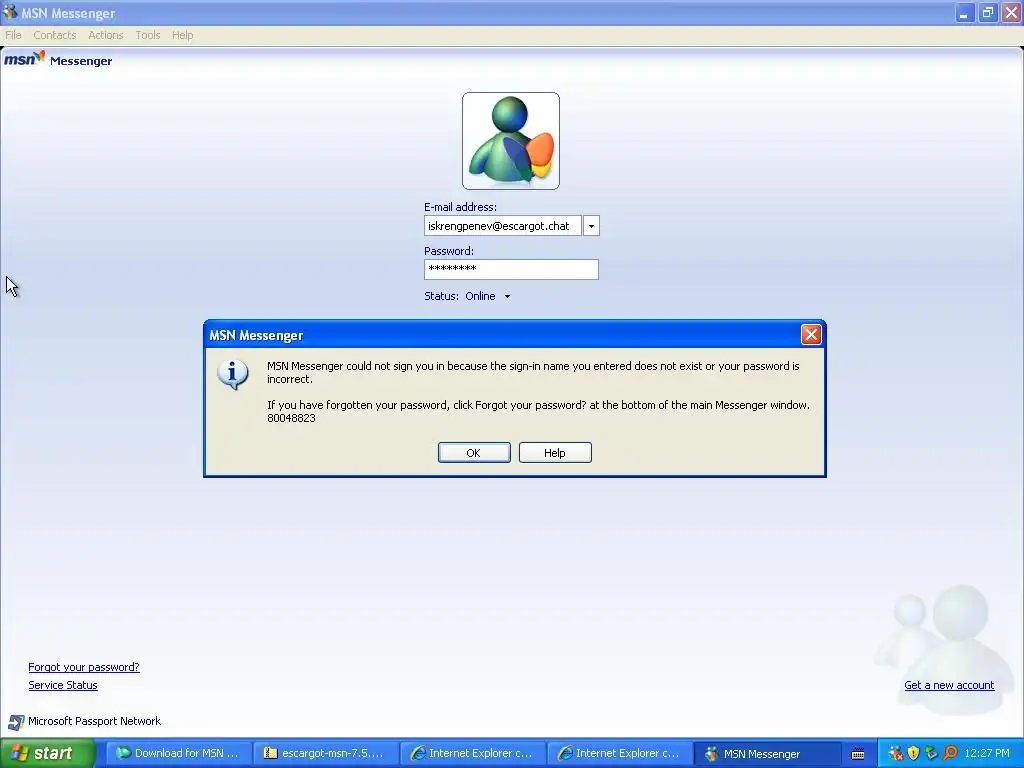Switch to second Internet Explorer taskbar window
1024x768 pixels.
pyautogui.click(x=619, y=754)
